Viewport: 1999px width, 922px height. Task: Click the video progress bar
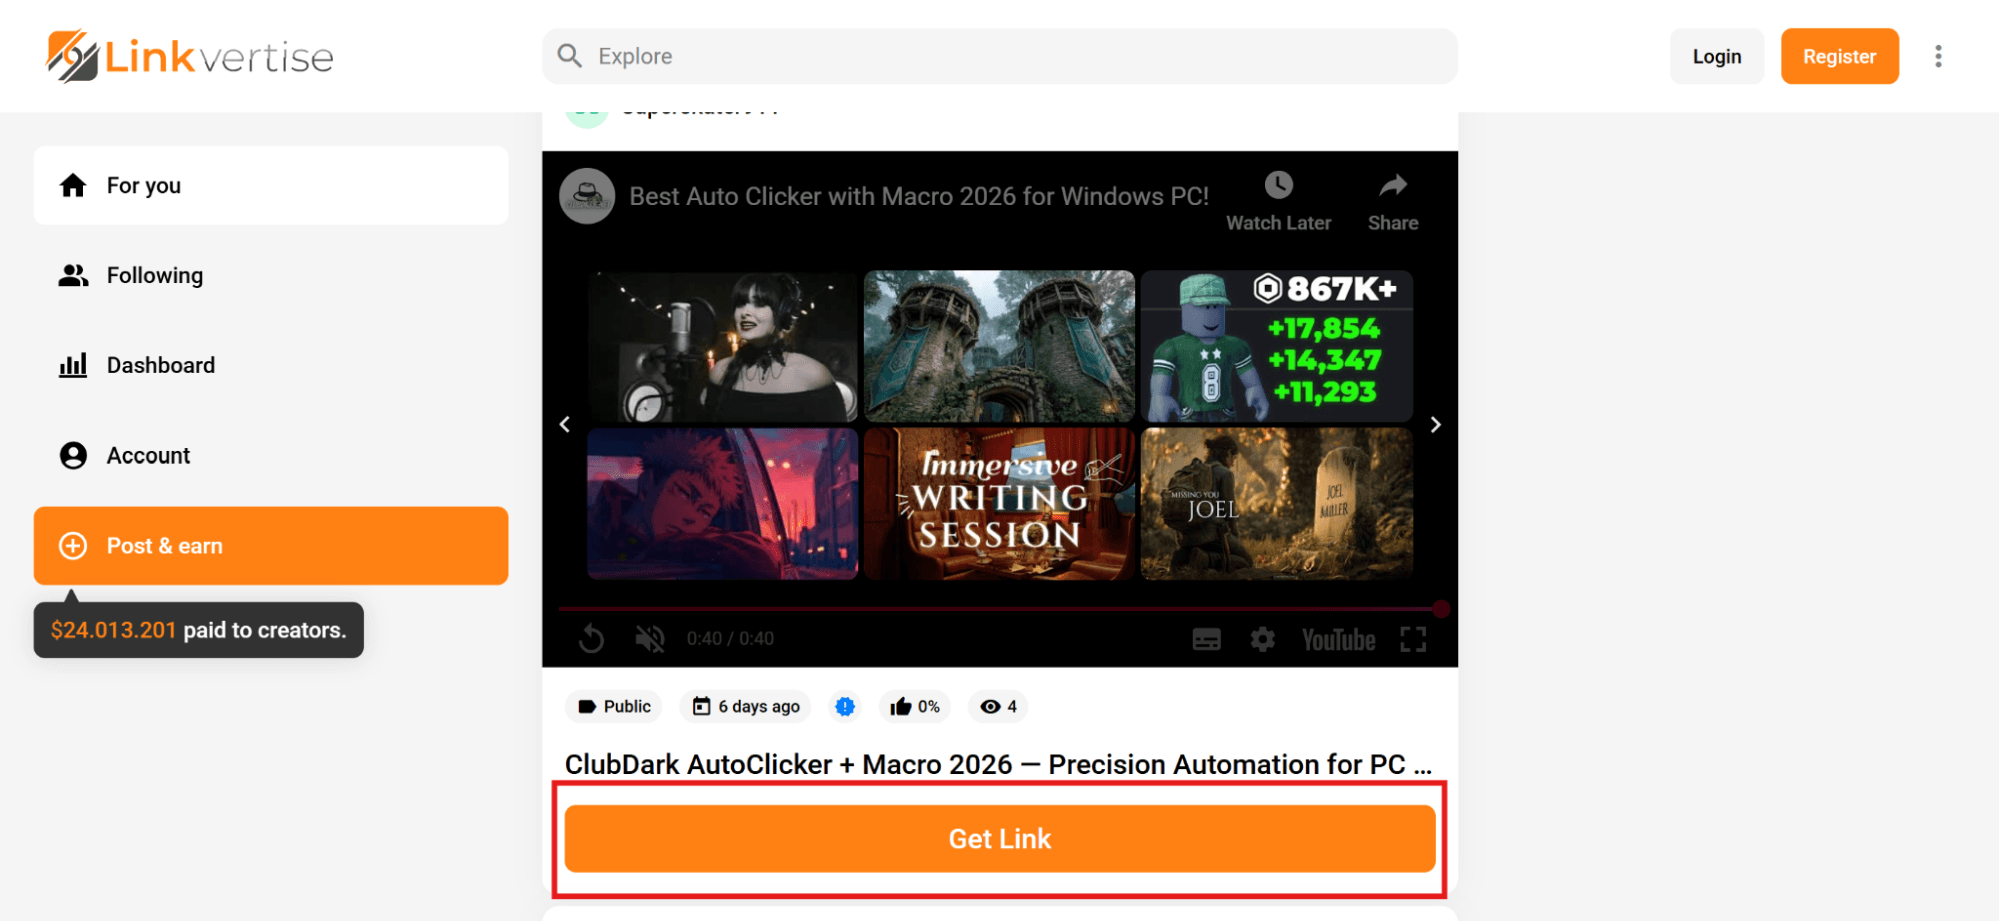coord(1000,608)
